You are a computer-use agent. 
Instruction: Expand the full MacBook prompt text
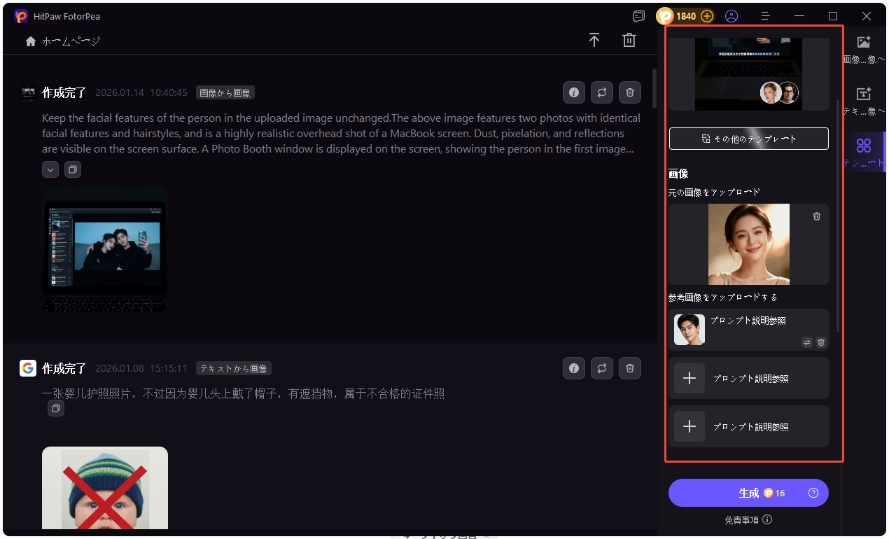tap(50, 169)
